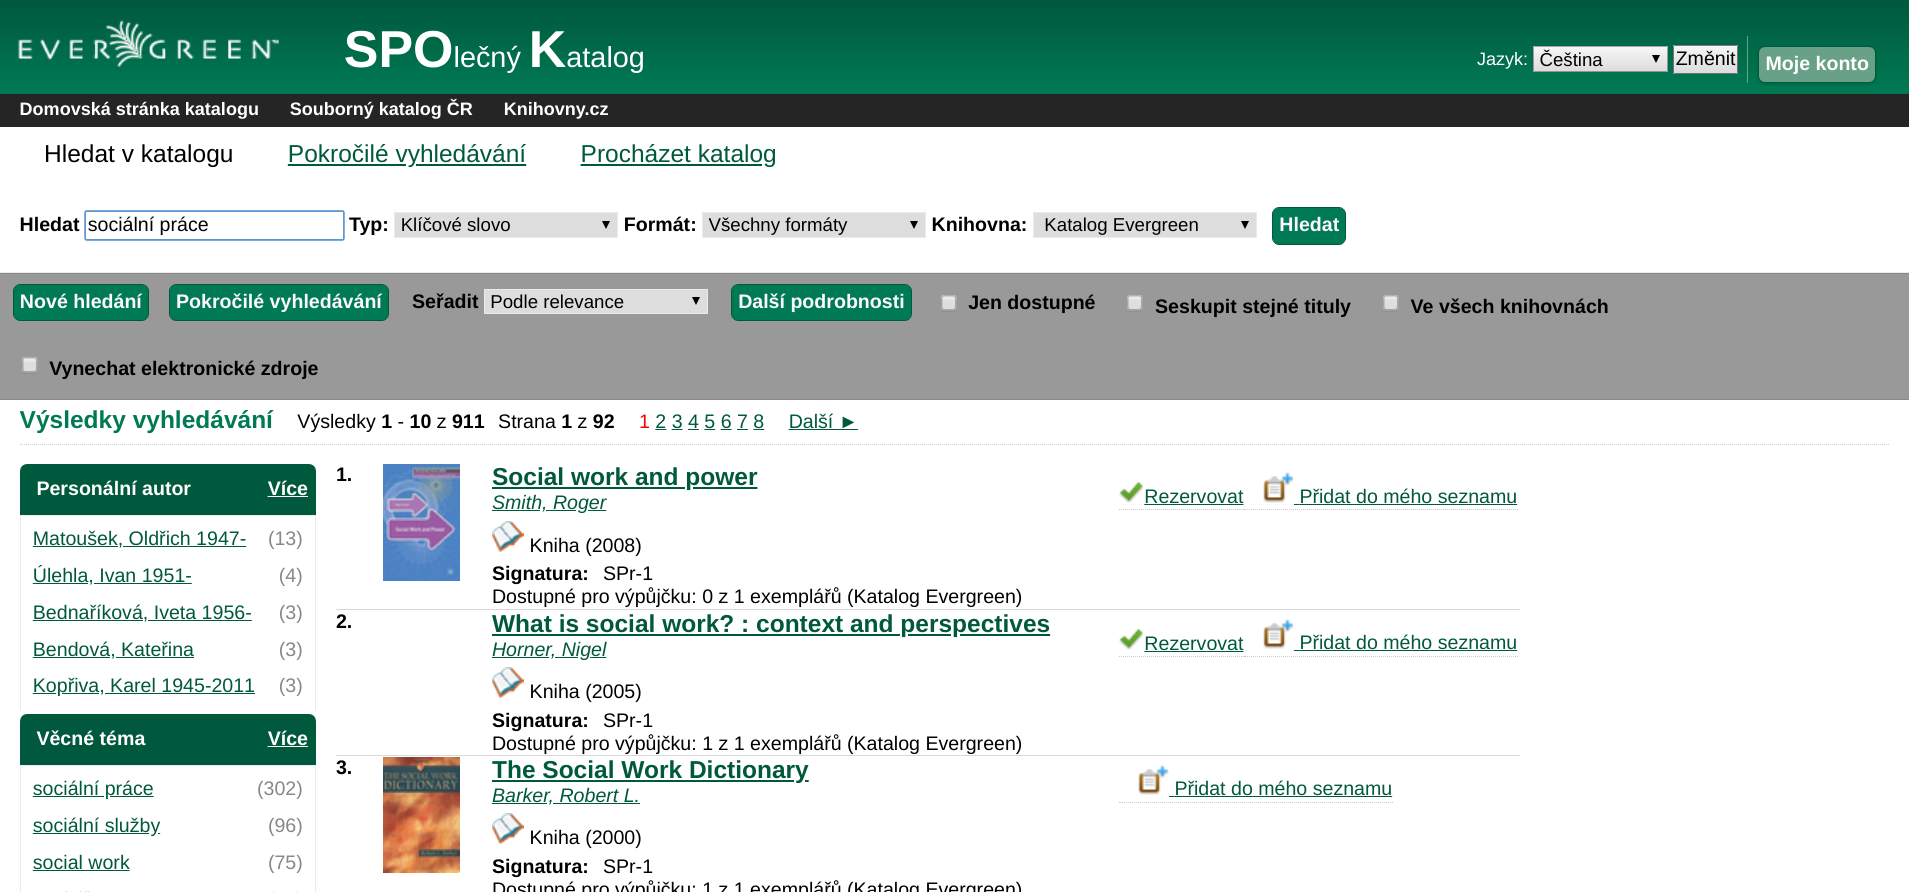The height and width of the screenshot is (892, 1909).
Task: Filter by author Bendová, Kateřina
Action: coord(113,650)
